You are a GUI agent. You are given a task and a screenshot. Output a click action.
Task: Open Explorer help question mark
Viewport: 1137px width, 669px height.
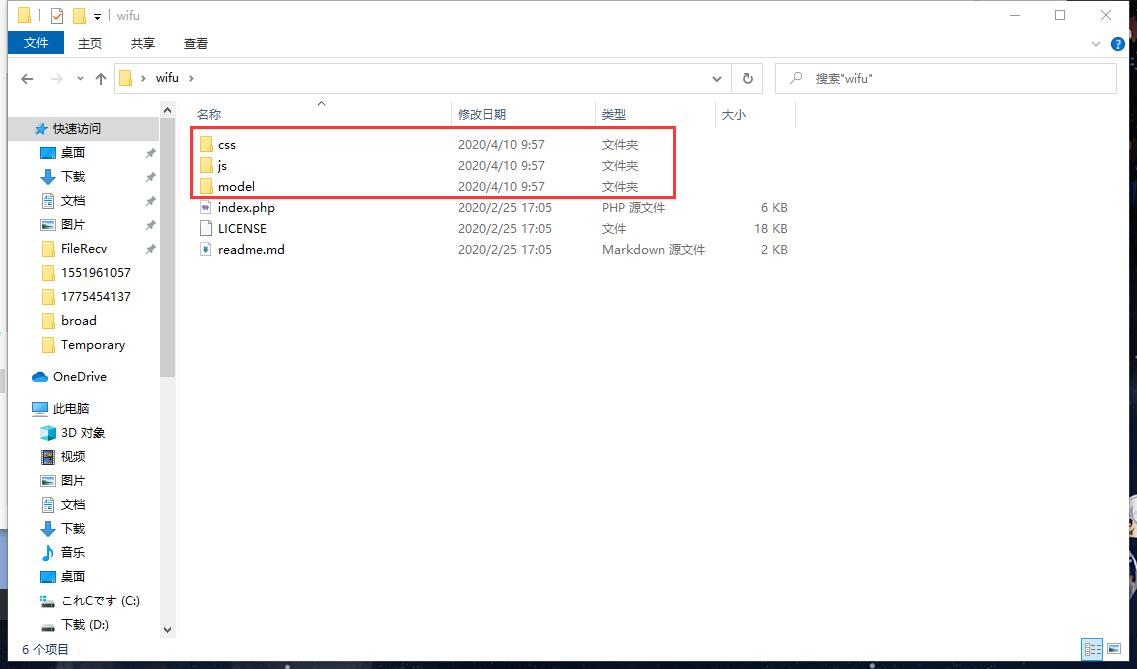coord(1117,43)
